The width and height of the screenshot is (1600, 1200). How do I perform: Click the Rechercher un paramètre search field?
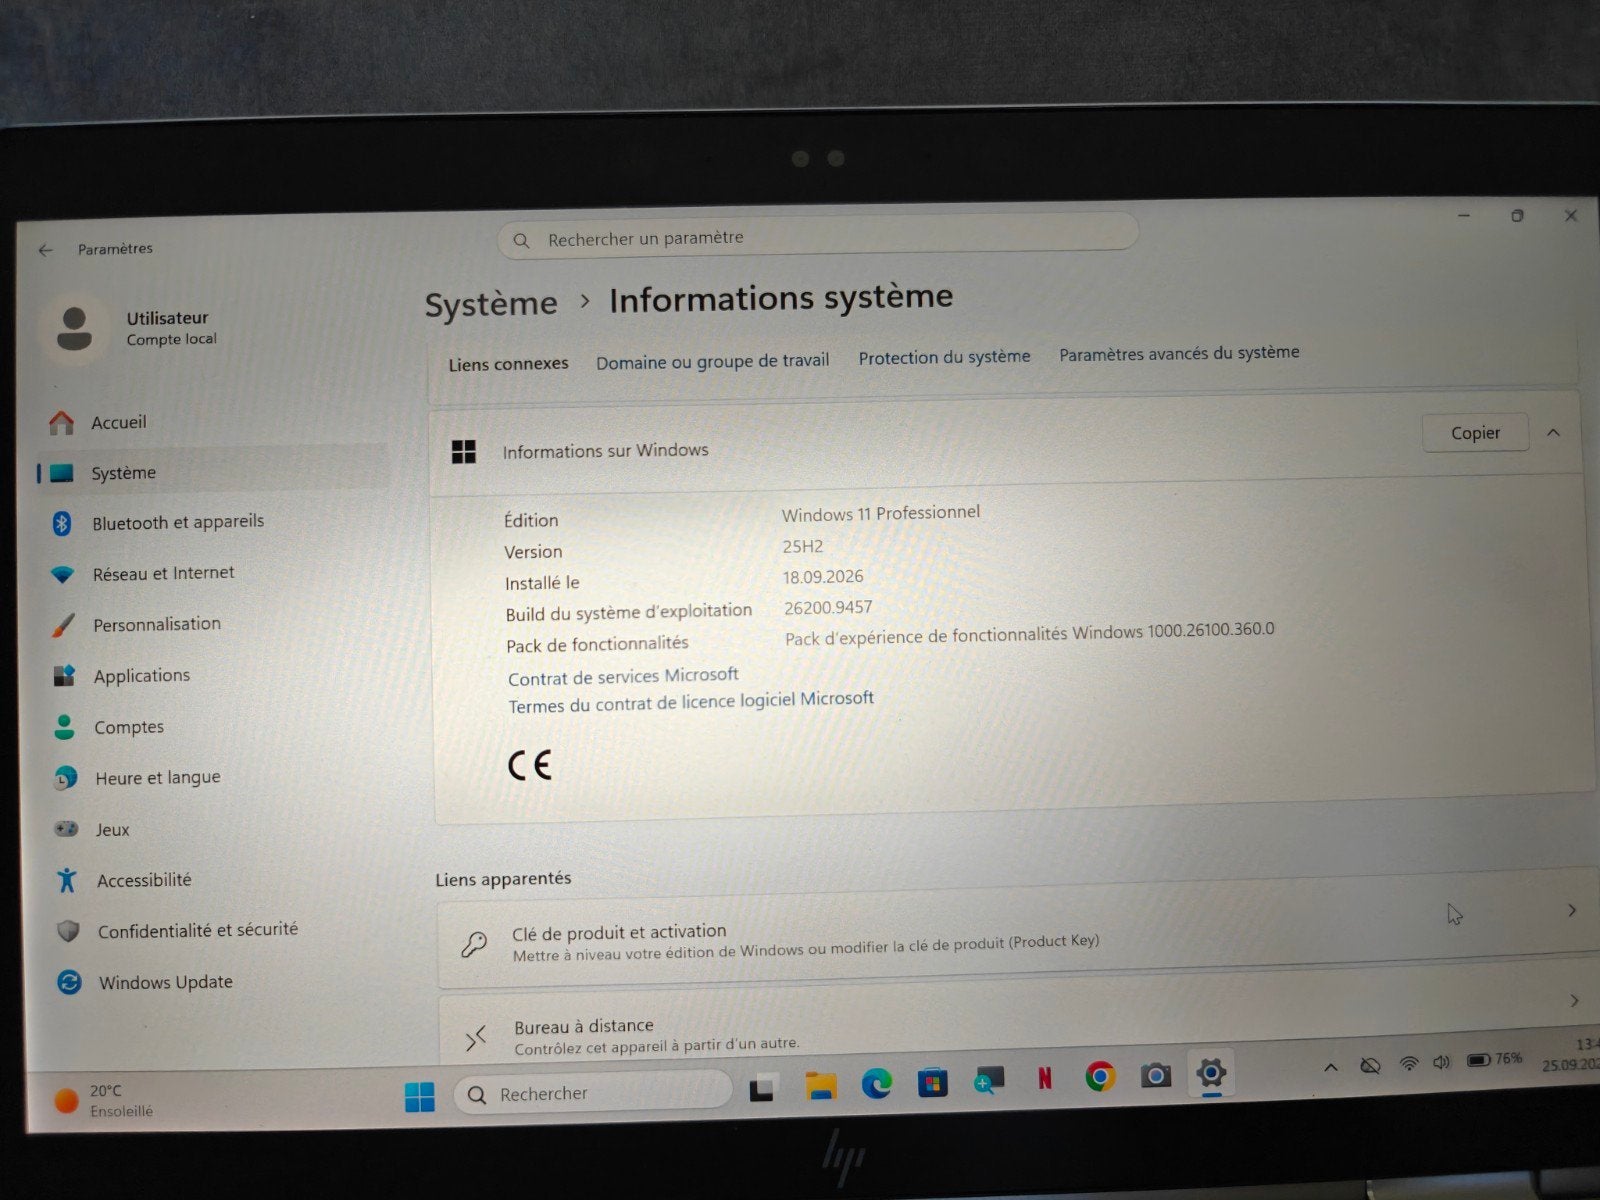pos(818,238)
